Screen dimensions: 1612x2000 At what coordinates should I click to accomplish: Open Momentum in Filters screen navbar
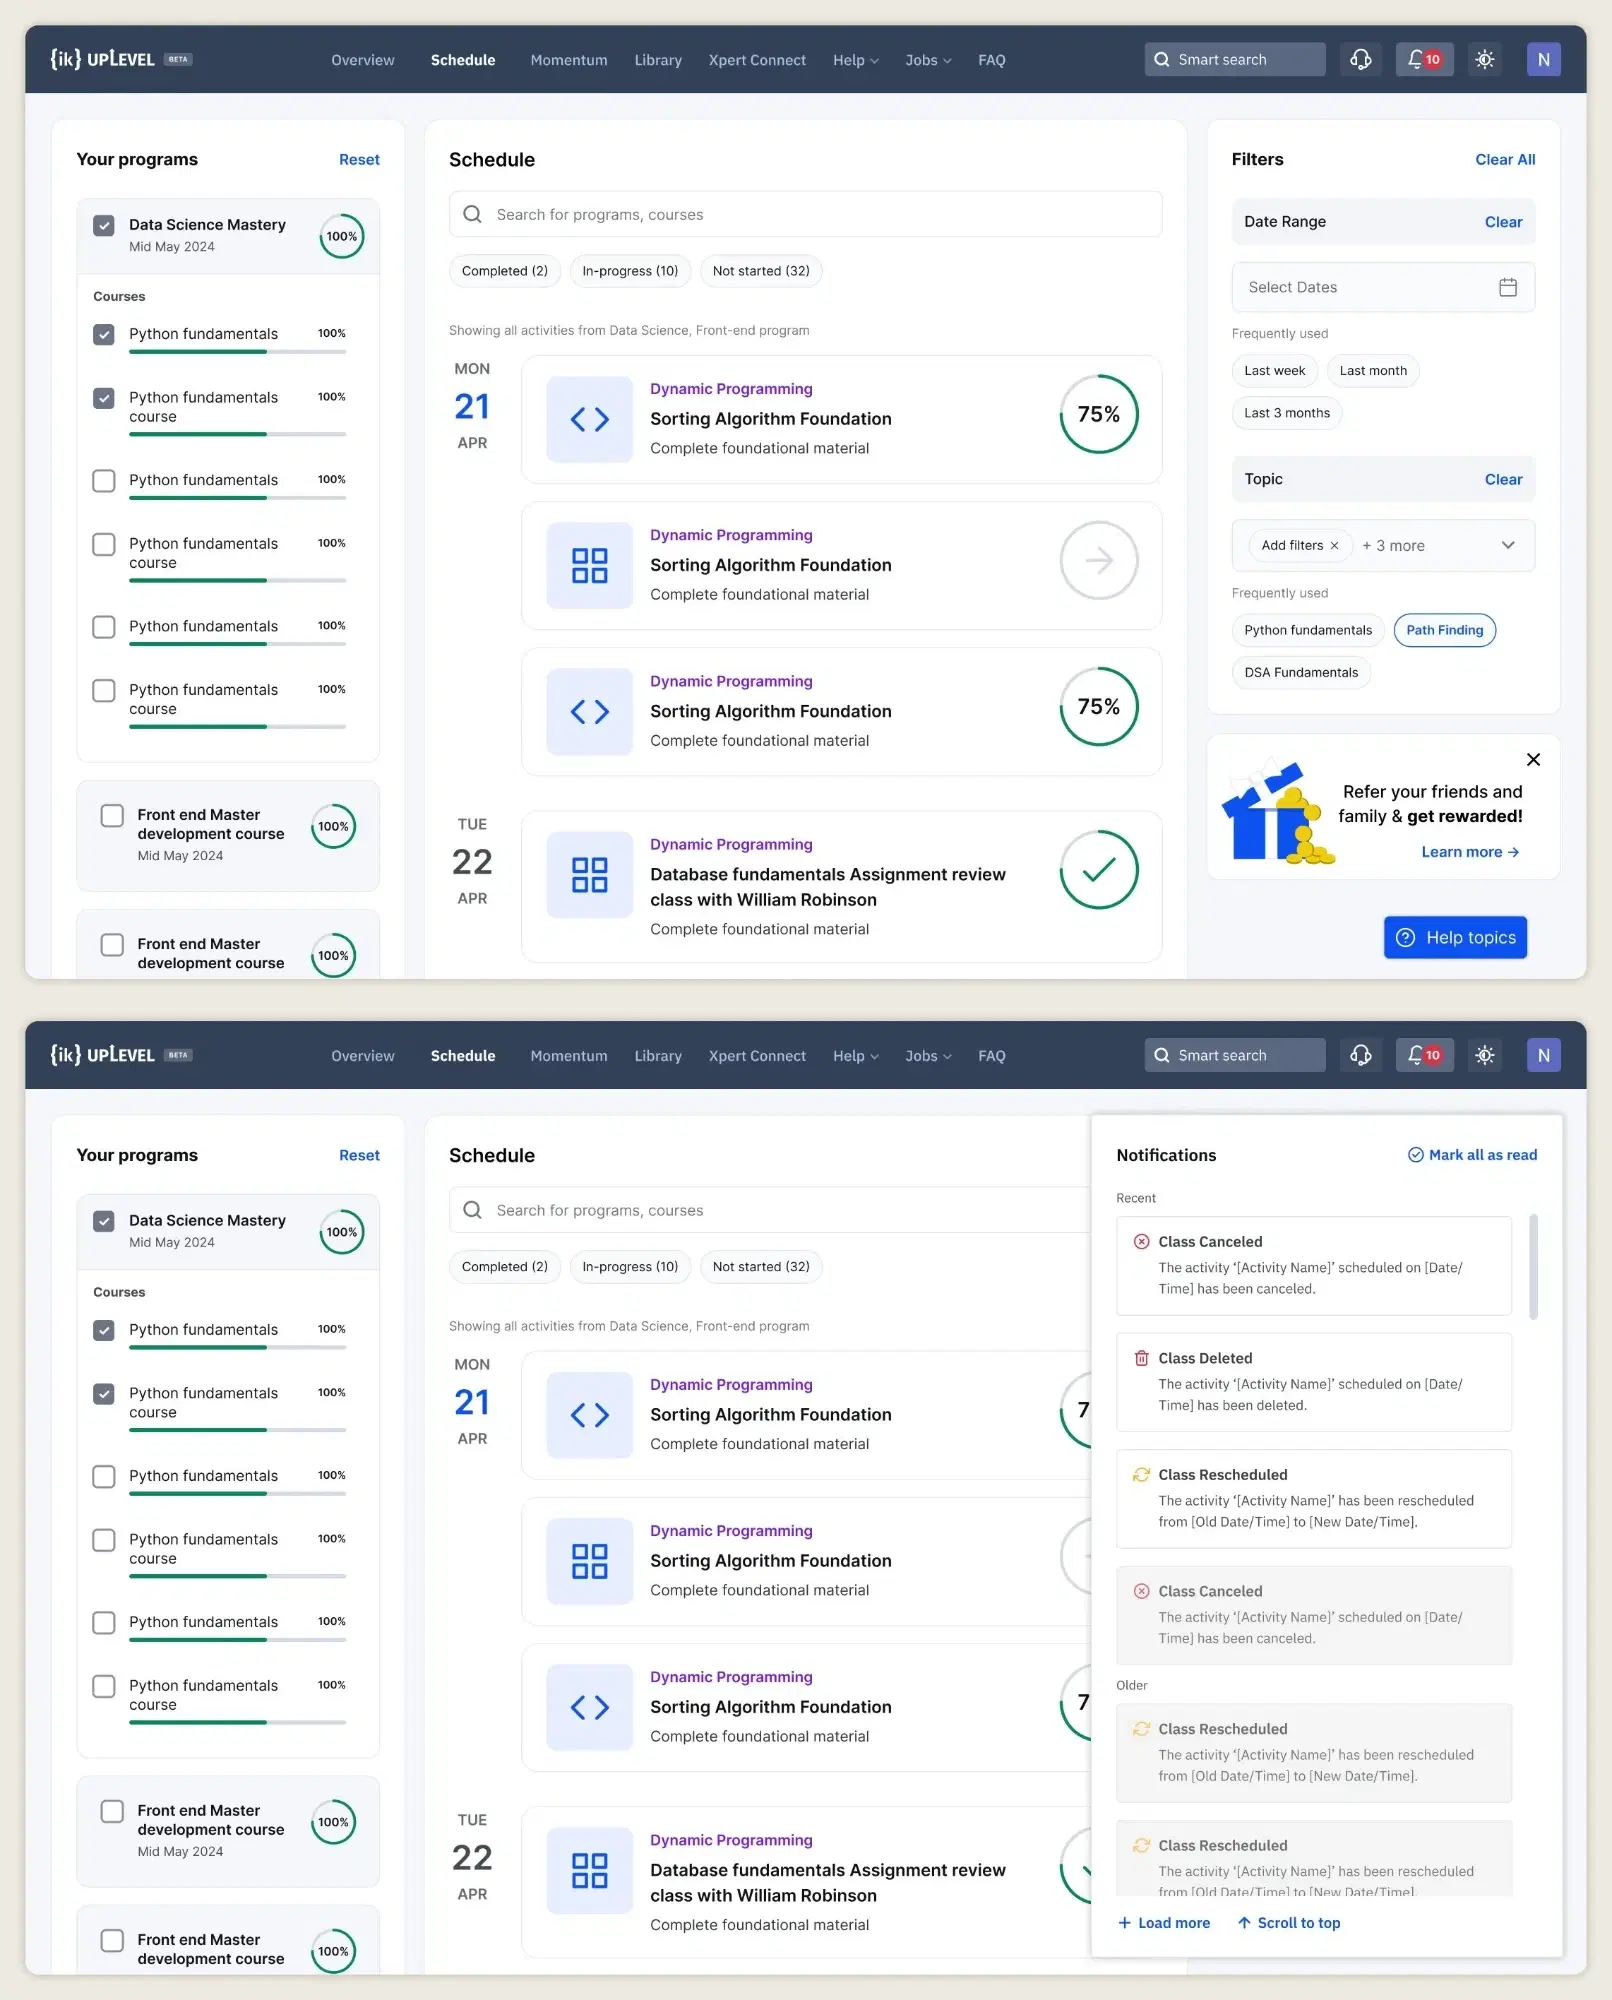click(x=569, y=60)
